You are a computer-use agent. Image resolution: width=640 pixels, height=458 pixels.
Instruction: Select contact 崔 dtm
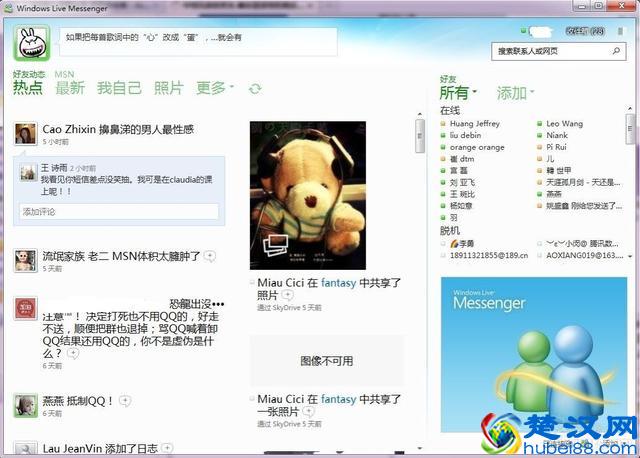pyautogui.click(x=462, y=159)
